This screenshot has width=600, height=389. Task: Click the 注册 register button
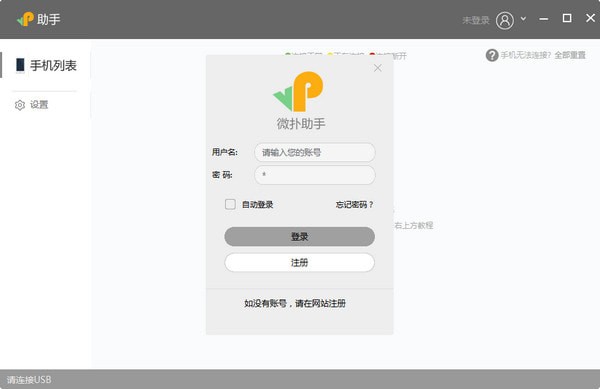pyautogui.click(x=299, y=262)
